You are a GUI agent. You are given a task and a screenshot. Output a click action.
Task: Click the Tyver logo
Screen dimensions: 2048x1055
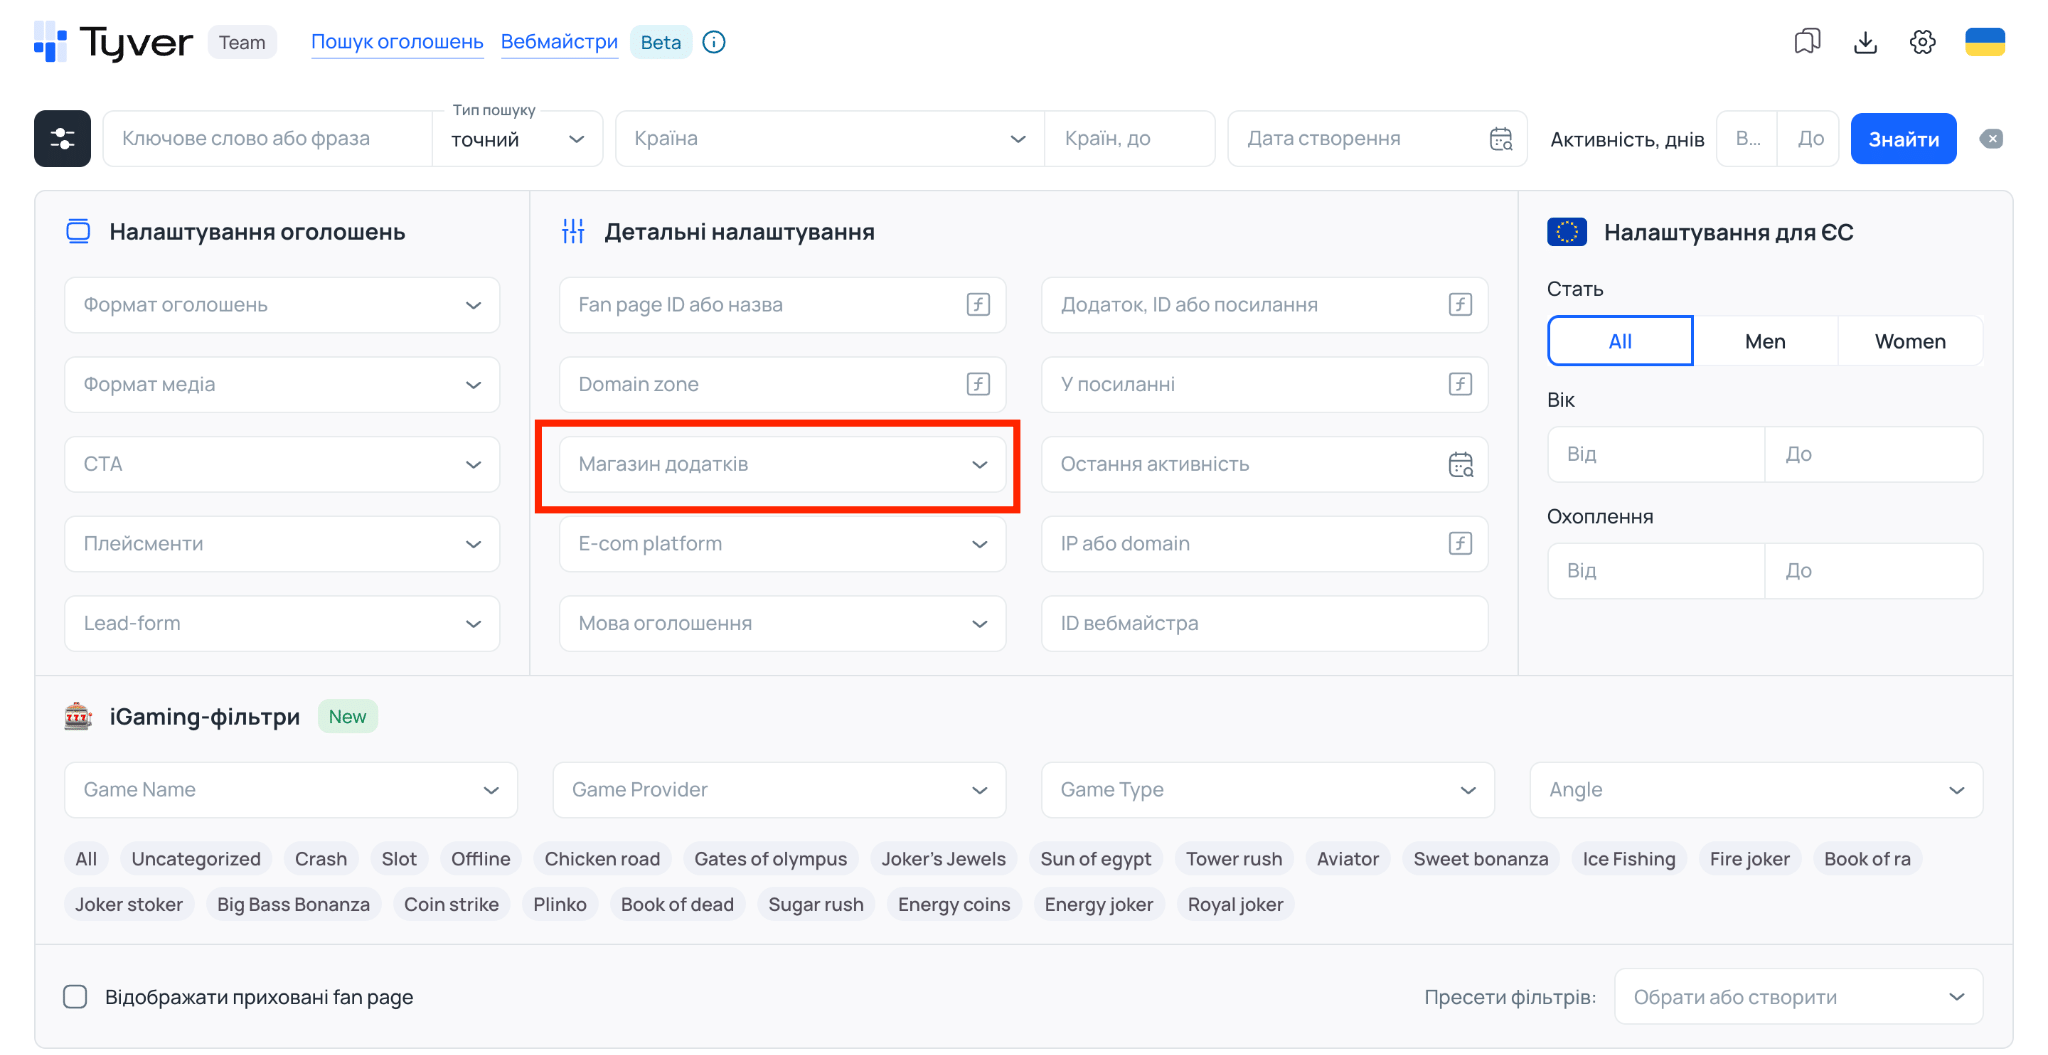coord(113,42)
